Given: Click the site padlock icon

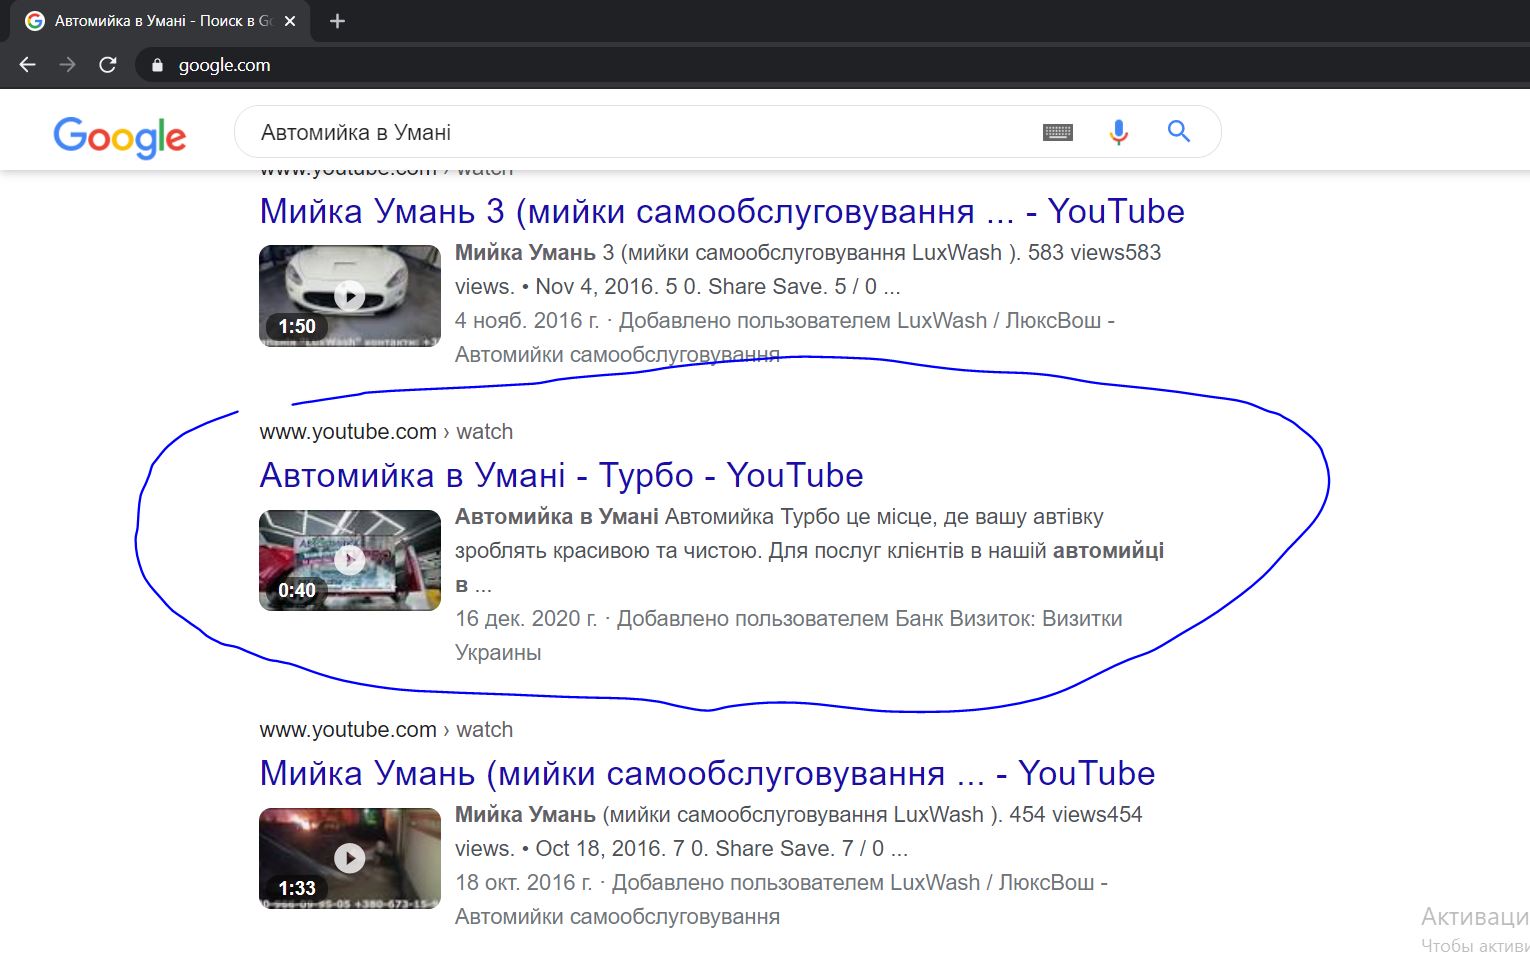Looking at the screenshot, I should point(157,65).
